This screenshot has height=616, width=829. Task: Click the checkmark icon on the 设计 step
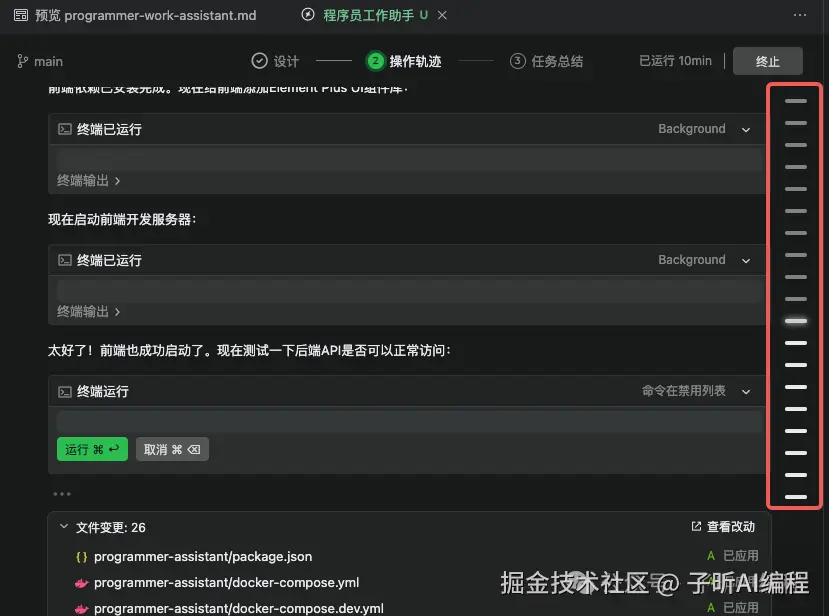click(x=258, y=60)
